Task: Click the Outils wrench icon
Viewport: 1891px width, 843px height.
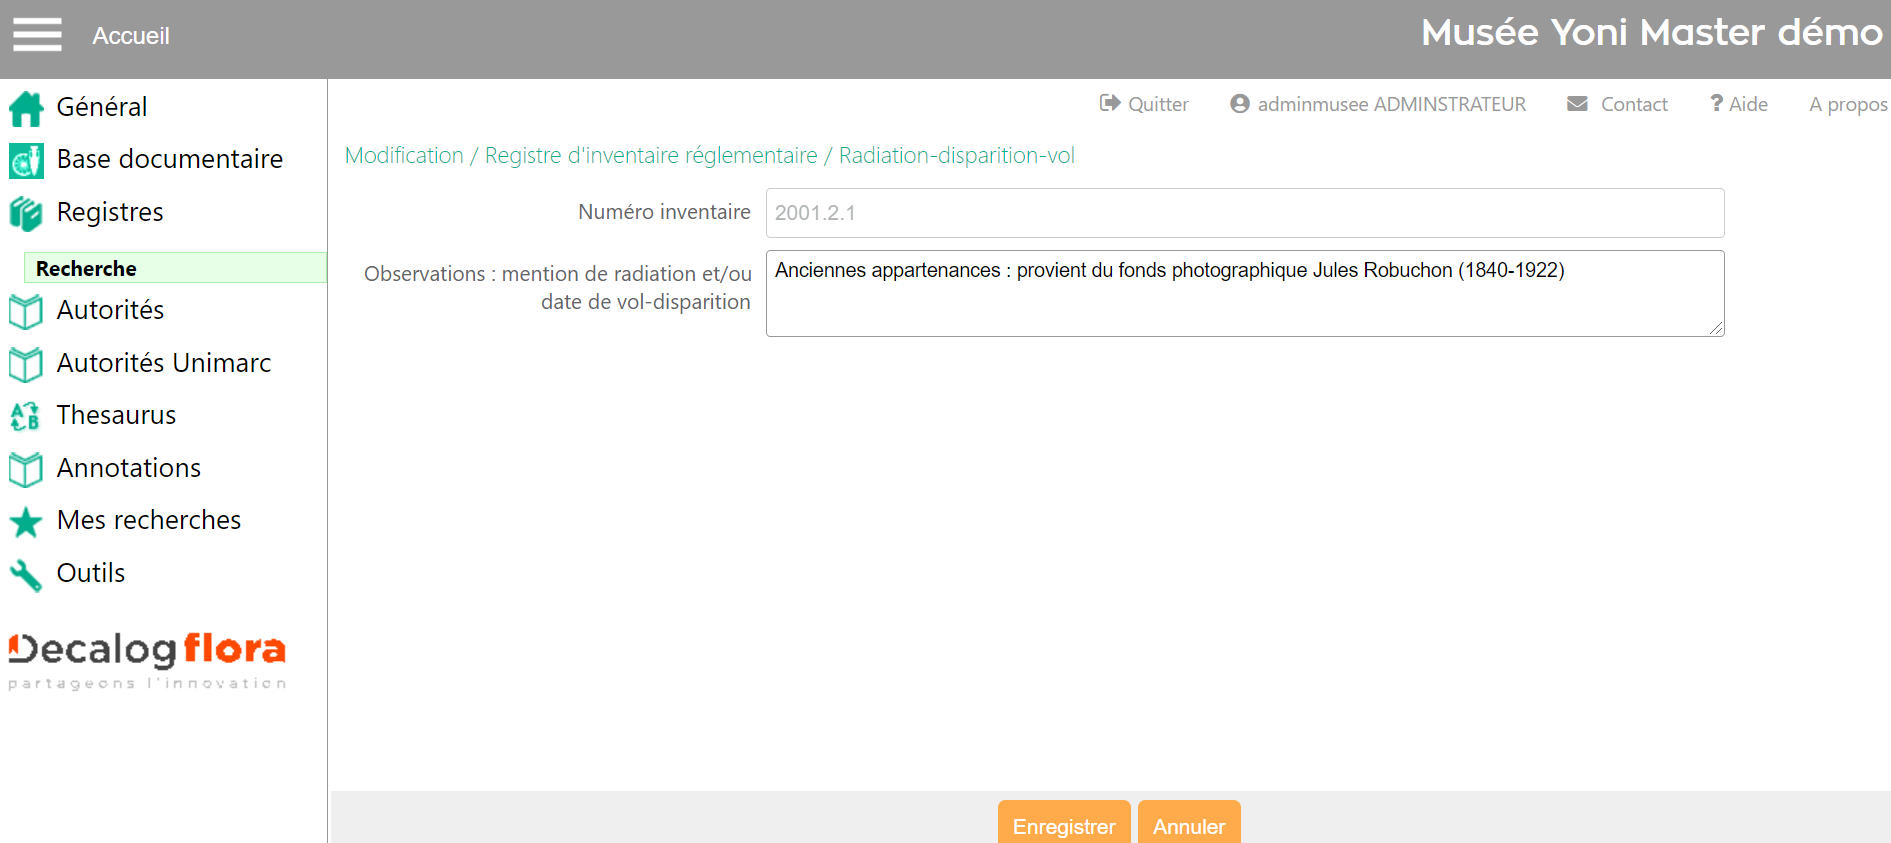Action: 26,574
